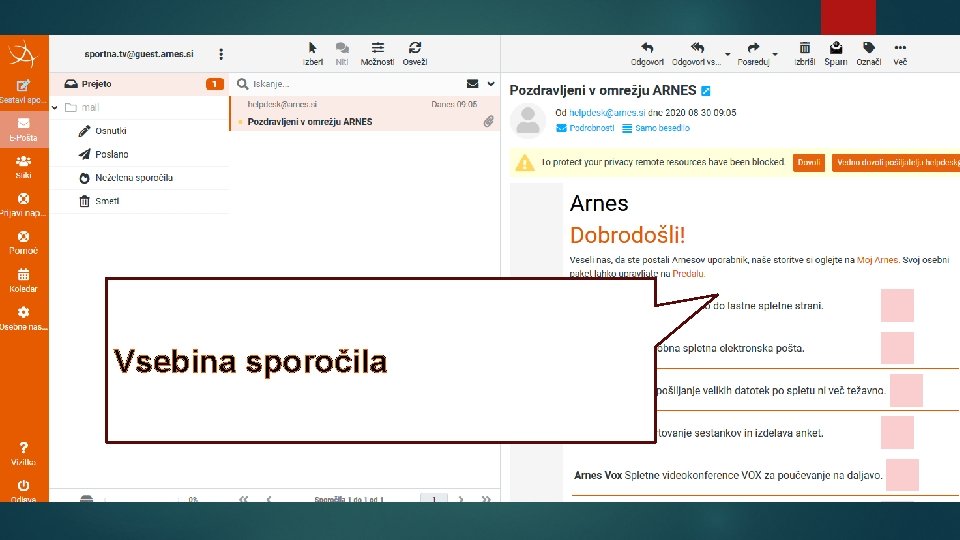Click Vedno dovoli pošiljatelju button
This screenshot has width=960, height=540.
tap(896, 162)
